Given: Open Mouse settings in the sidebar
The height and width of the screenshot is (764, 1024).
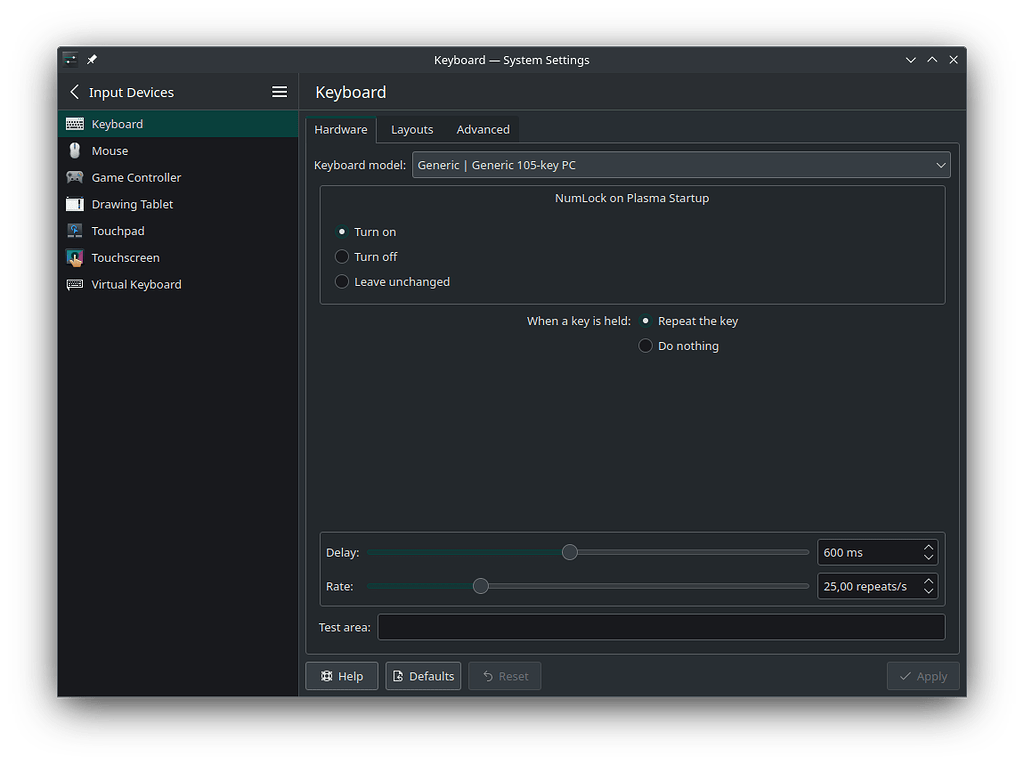Looking at the screenshot, I should coord(110,150).
